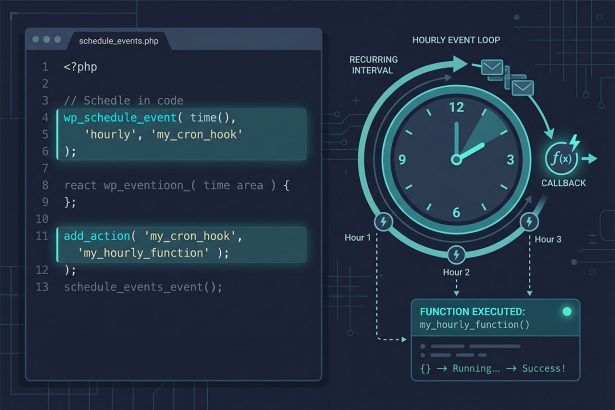Click the Hour 3 lightning bolt icon

529,222
